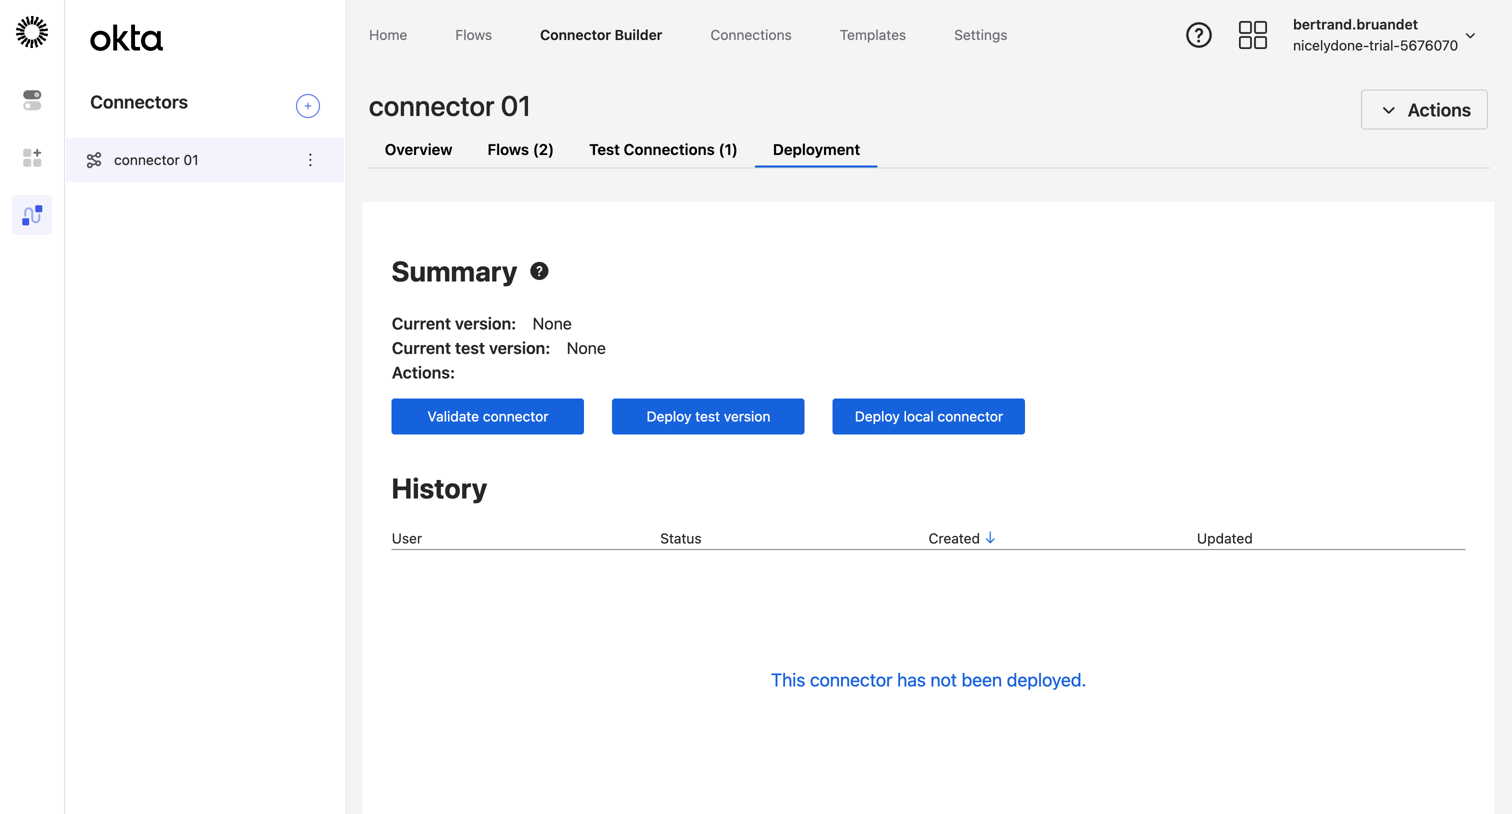The width and height of the screenshot is (1512, 814).
Task: Click the 'This connector has not been deployed.' message
Action: click(928, 680)
